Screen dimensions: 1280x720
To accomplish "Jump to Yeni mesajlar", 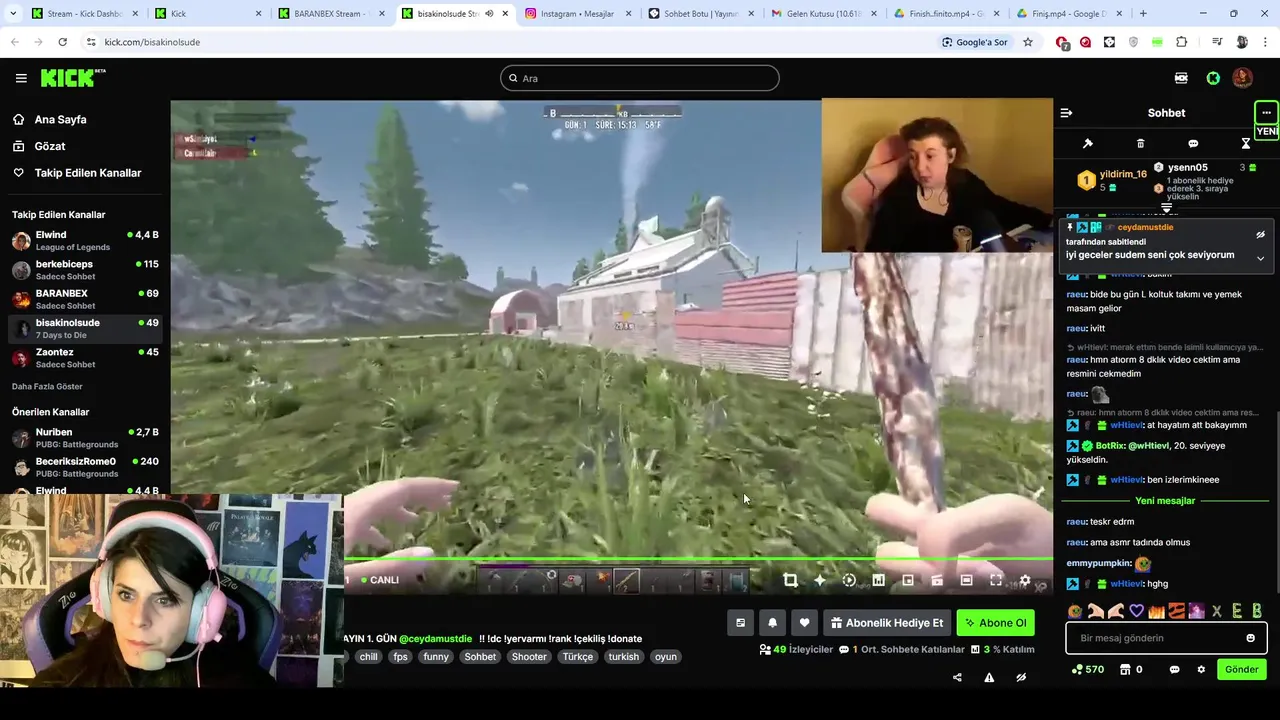I will (1165, 501).
